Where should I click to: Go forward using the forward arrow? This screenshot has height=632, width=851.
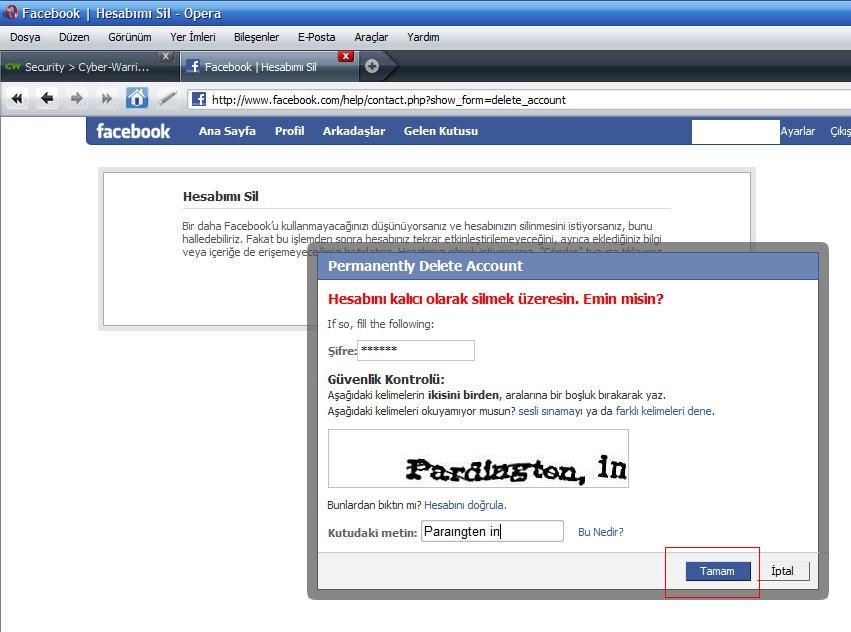(x=77, y=99)
